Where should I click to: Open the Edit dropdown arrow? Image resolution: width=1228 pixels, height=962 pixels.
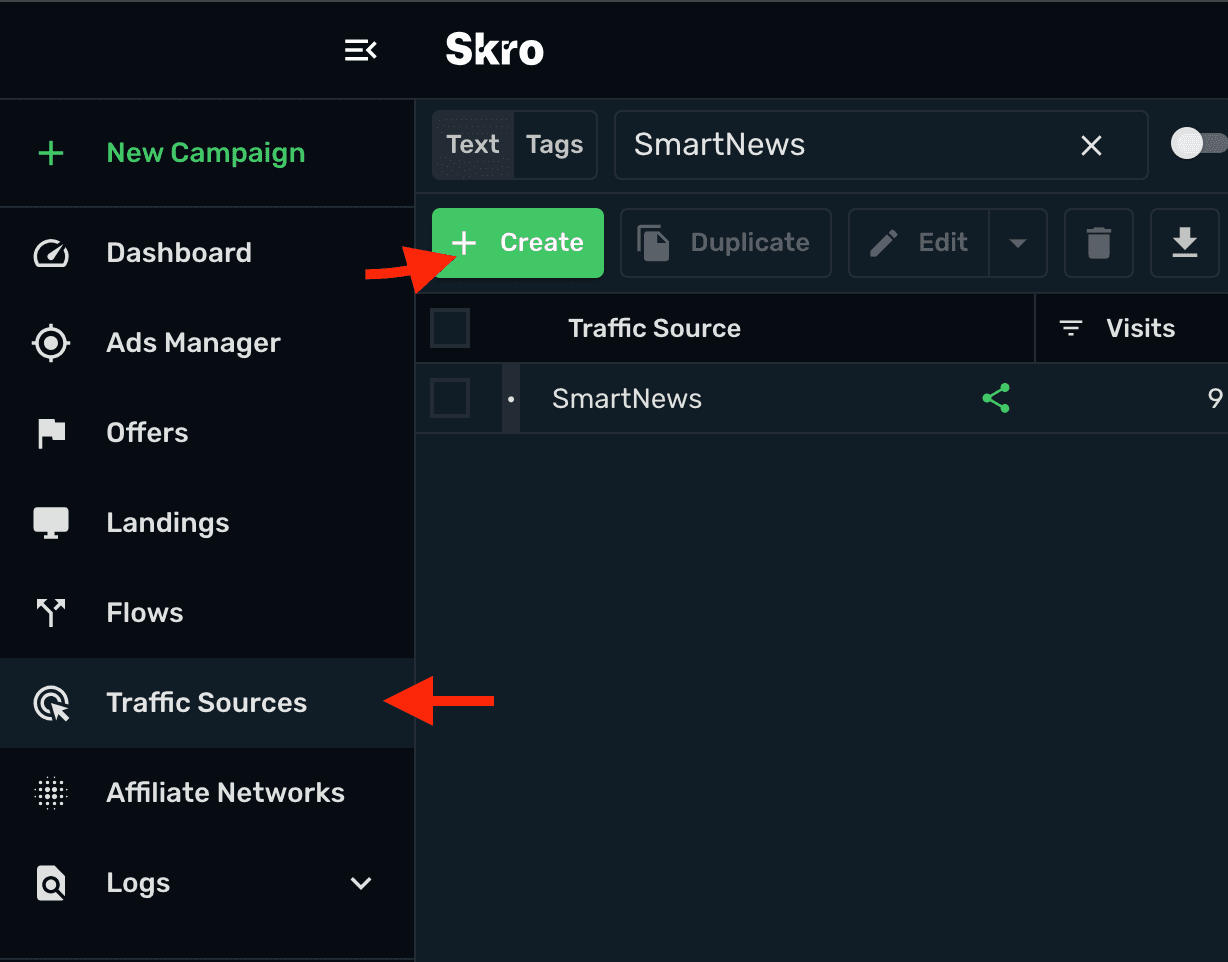click(x=1018, y=243)
